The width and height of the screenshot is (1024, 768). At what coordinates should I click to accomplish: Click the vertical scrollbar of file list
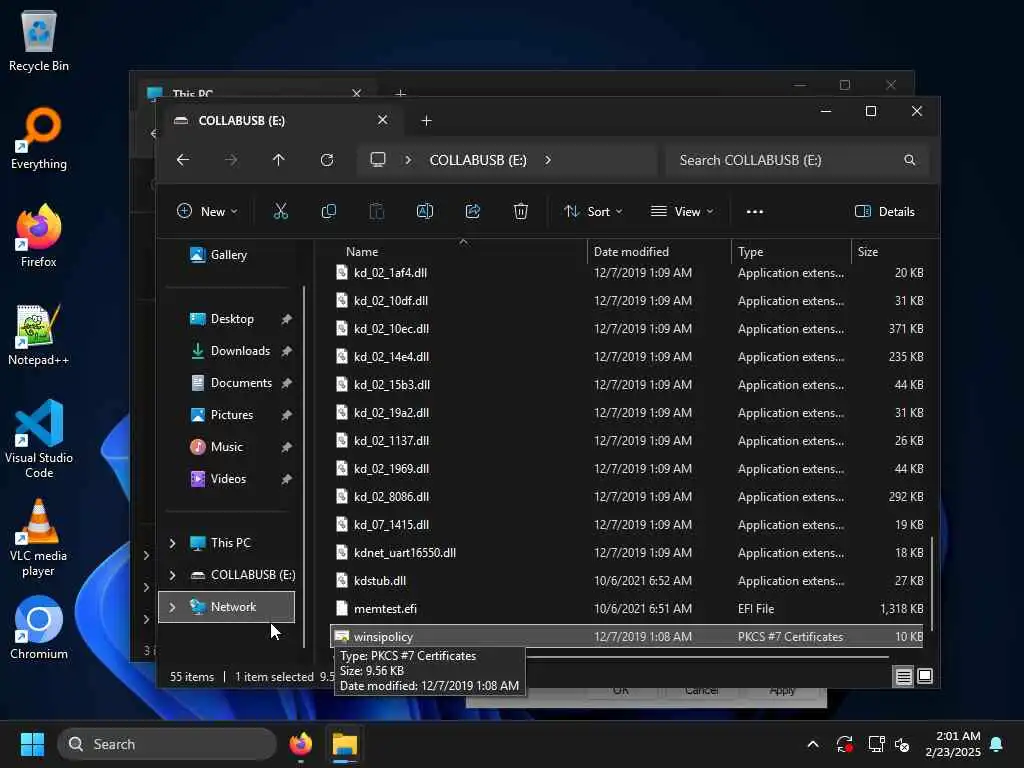[x=933, y=583]
